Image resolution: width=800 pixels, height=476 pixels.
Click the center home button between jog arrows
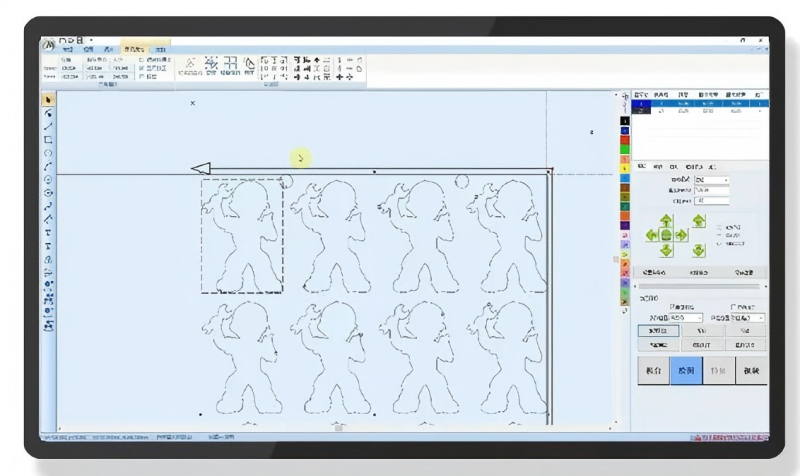pyautogui.click(x=667, y=235)
